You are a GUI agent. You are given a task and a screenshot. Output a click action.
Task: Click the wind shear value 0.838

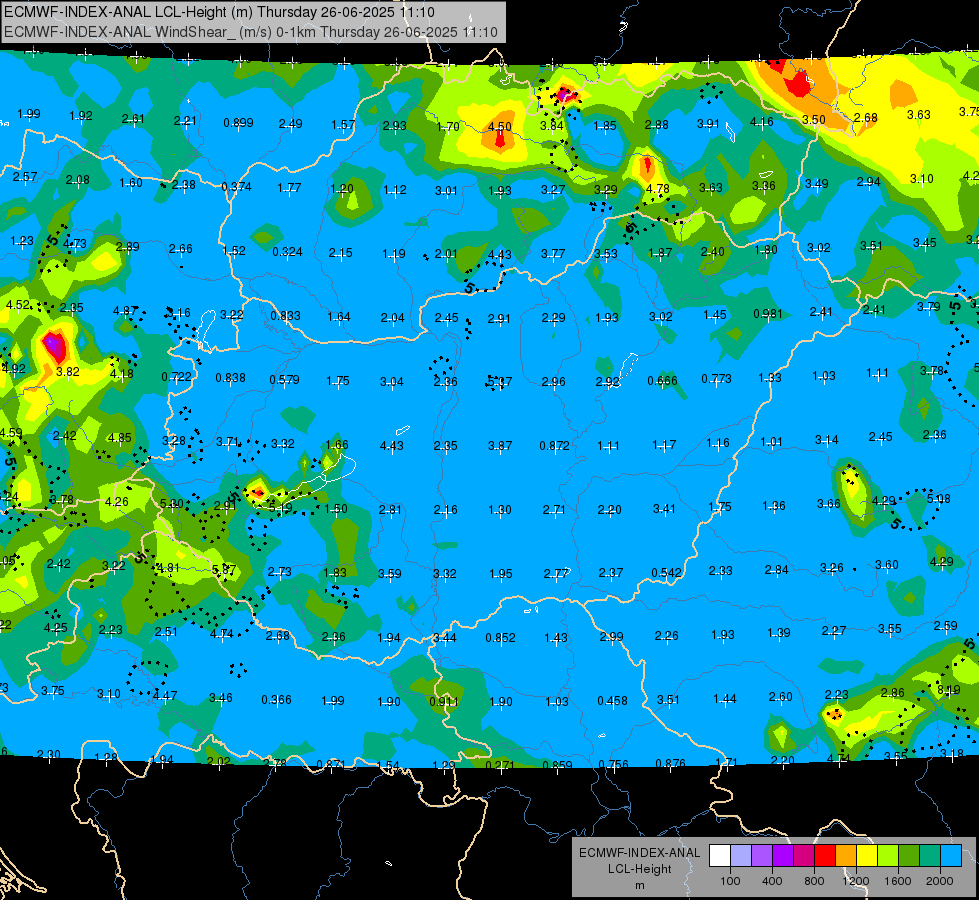(x=230, y=377)
